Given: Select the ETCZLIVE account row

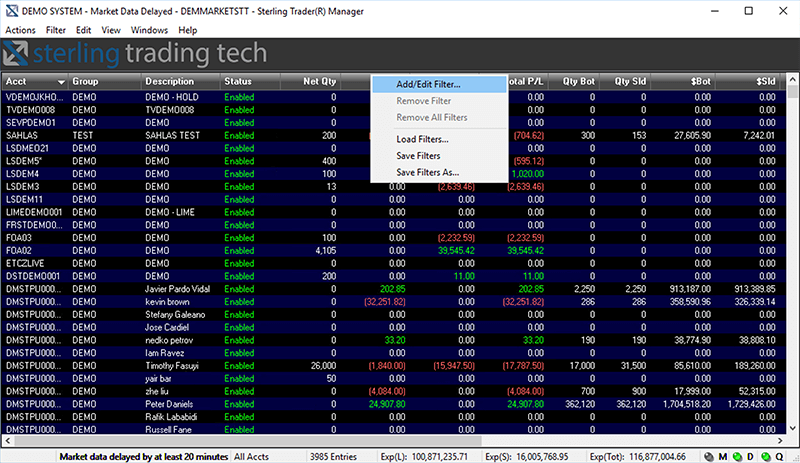Looking at the screenshot, I should [x=393, y=263].
